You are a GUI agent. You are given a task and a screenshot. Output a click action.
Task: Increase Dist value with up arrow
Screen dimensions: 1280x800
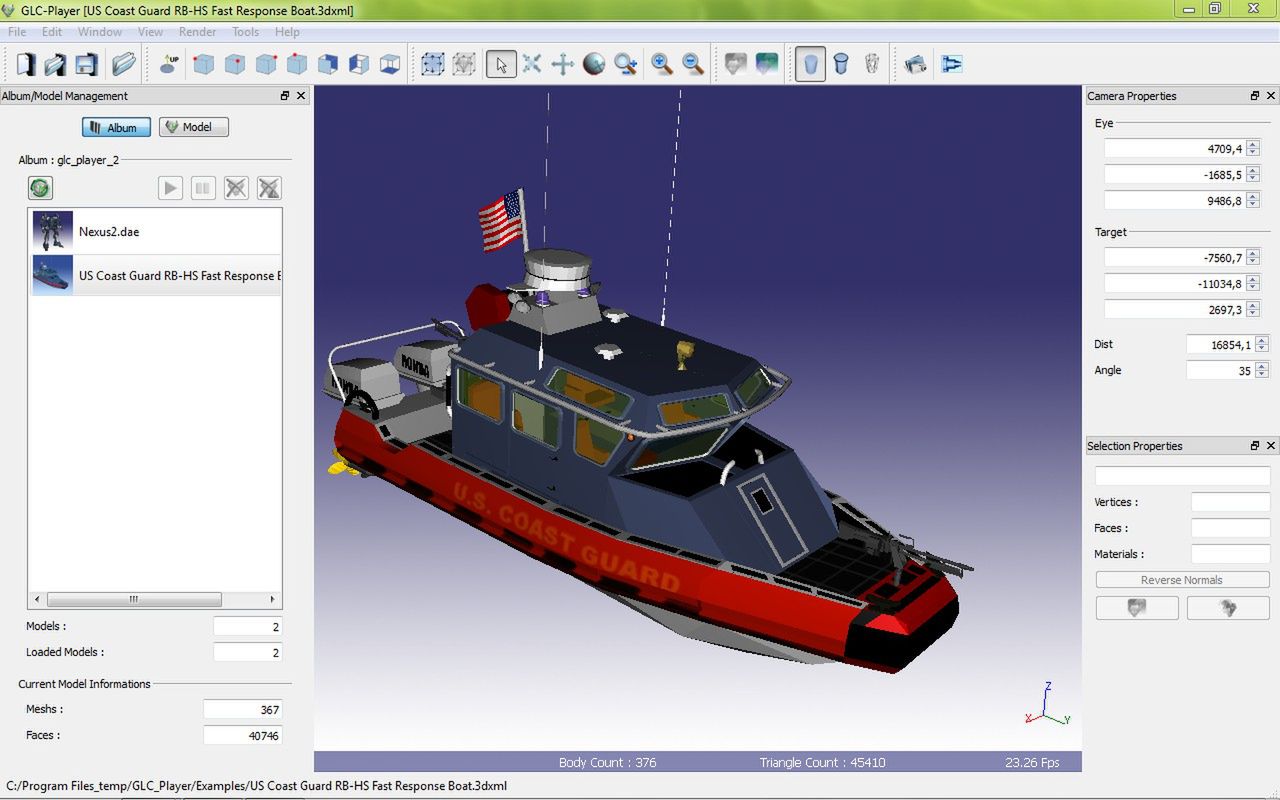pos(1262,340)
